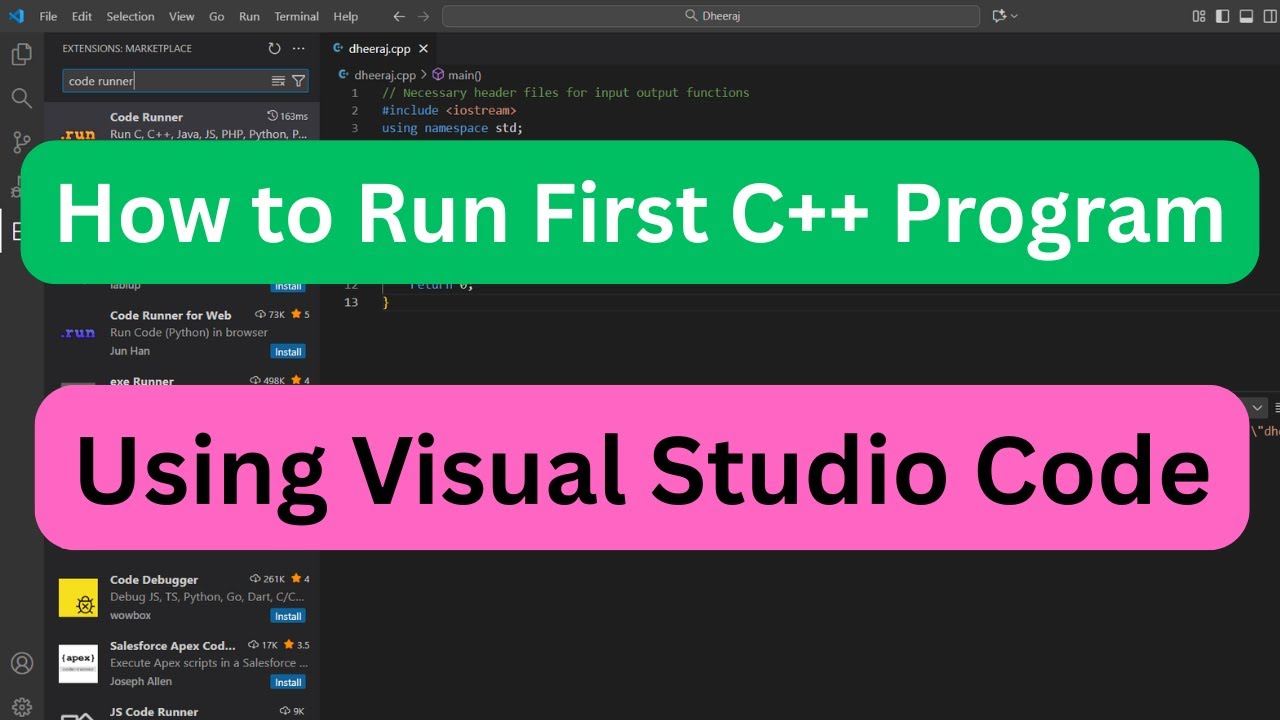Viewport: 1280px width, 720px height.
Task: Open the filter extensions funnel icon
Action: pos(298,81)
